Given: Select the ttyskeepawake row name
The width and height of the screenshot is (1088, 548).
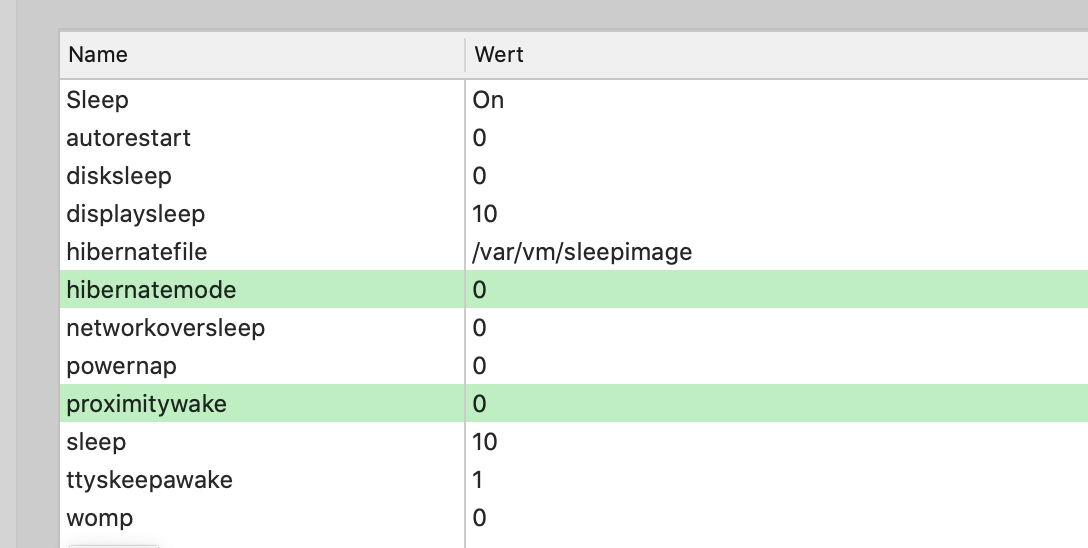Looking at the screenshot, I should pos(149,480).
